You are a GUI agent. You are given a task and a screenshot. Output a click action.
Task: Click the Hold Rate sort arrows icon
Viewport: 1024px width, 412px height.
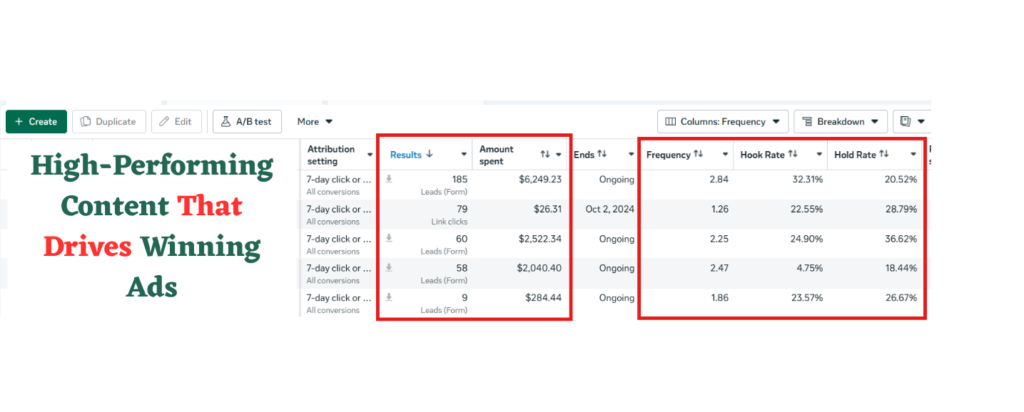pyautogui.click(x=884, y=155)
